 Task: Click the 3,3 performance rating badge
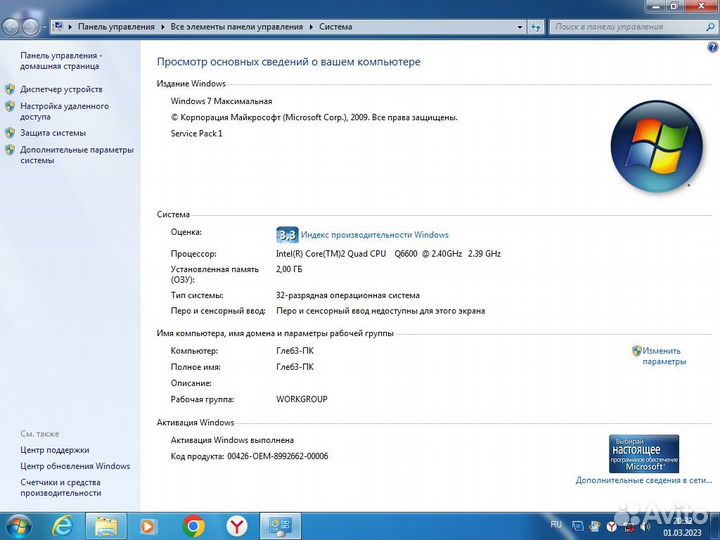pyautogui.click(x=287, y=235)
